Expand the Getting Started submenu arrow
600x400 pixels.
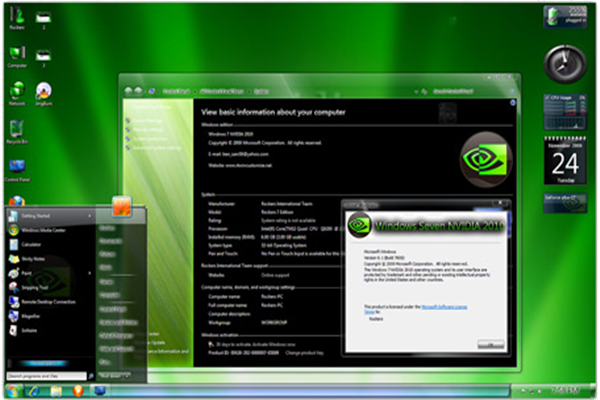[x=90, y=216]
